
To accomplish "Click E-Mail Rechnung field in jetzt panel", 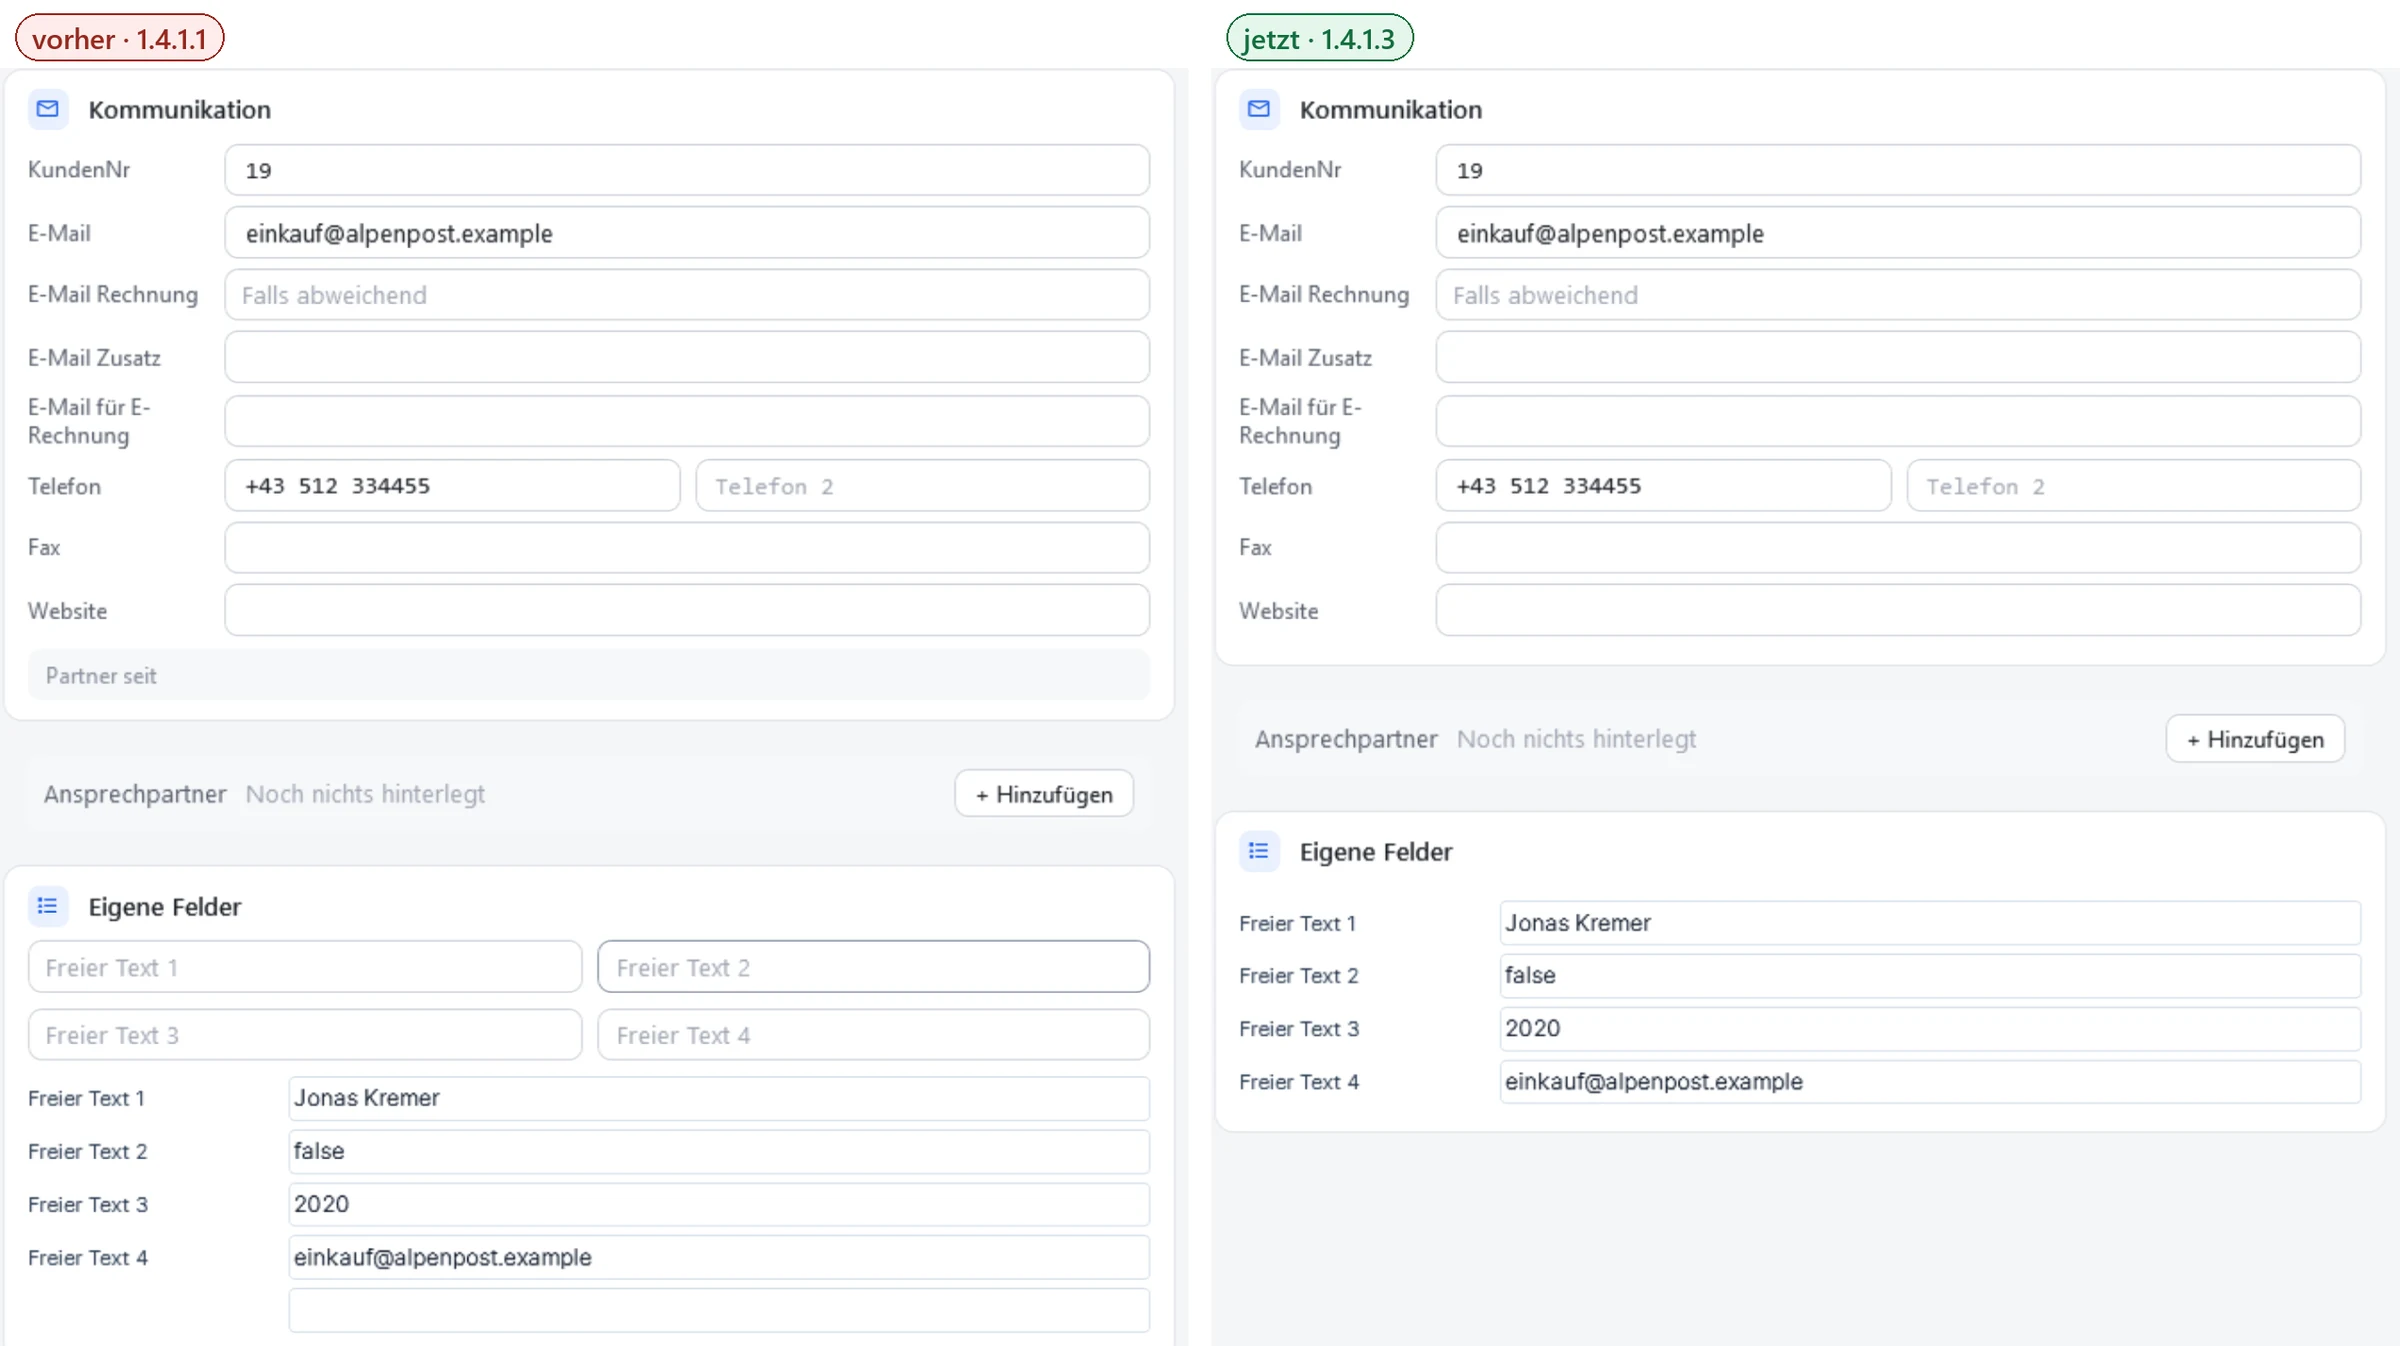I will pyautogui.click(x=1898, y=295).
